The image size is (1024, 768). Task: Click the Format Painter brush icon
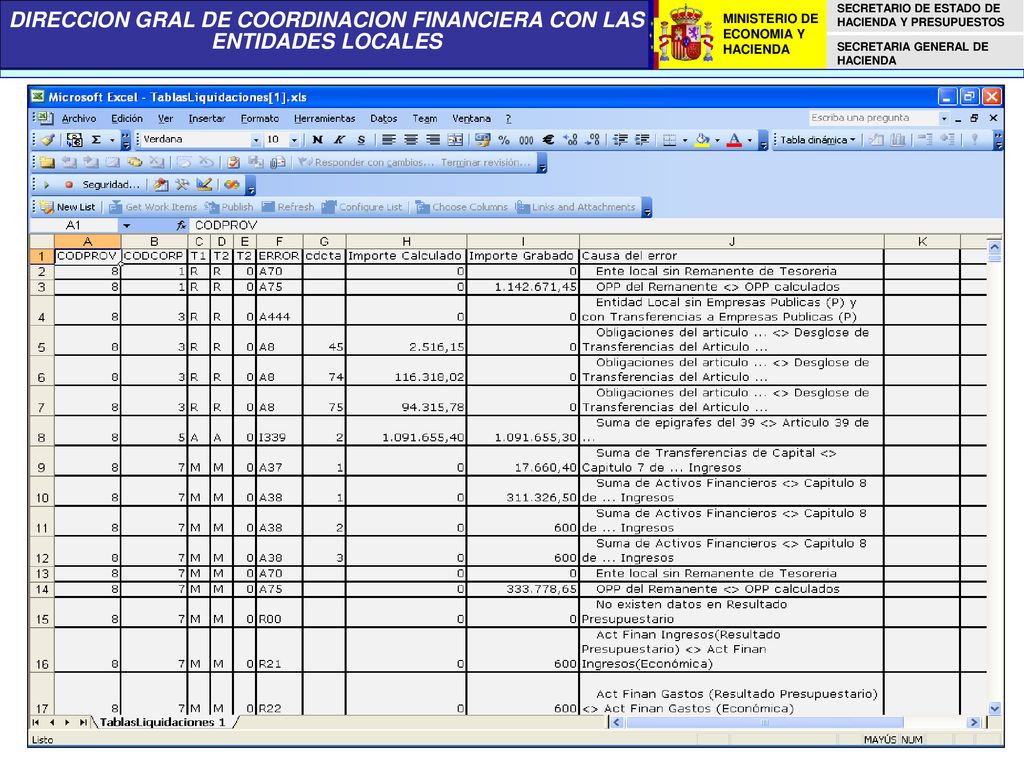coord(48,140)
